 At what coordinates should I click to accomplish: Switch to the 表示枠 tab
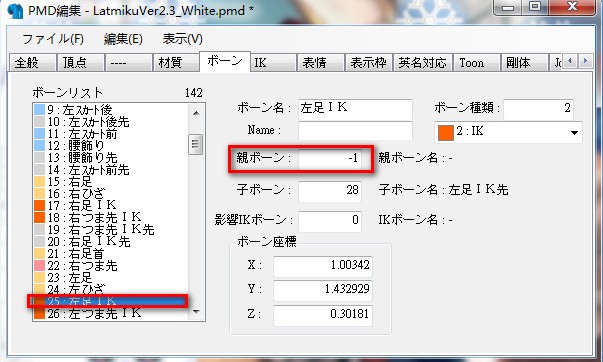coord(369,62)
